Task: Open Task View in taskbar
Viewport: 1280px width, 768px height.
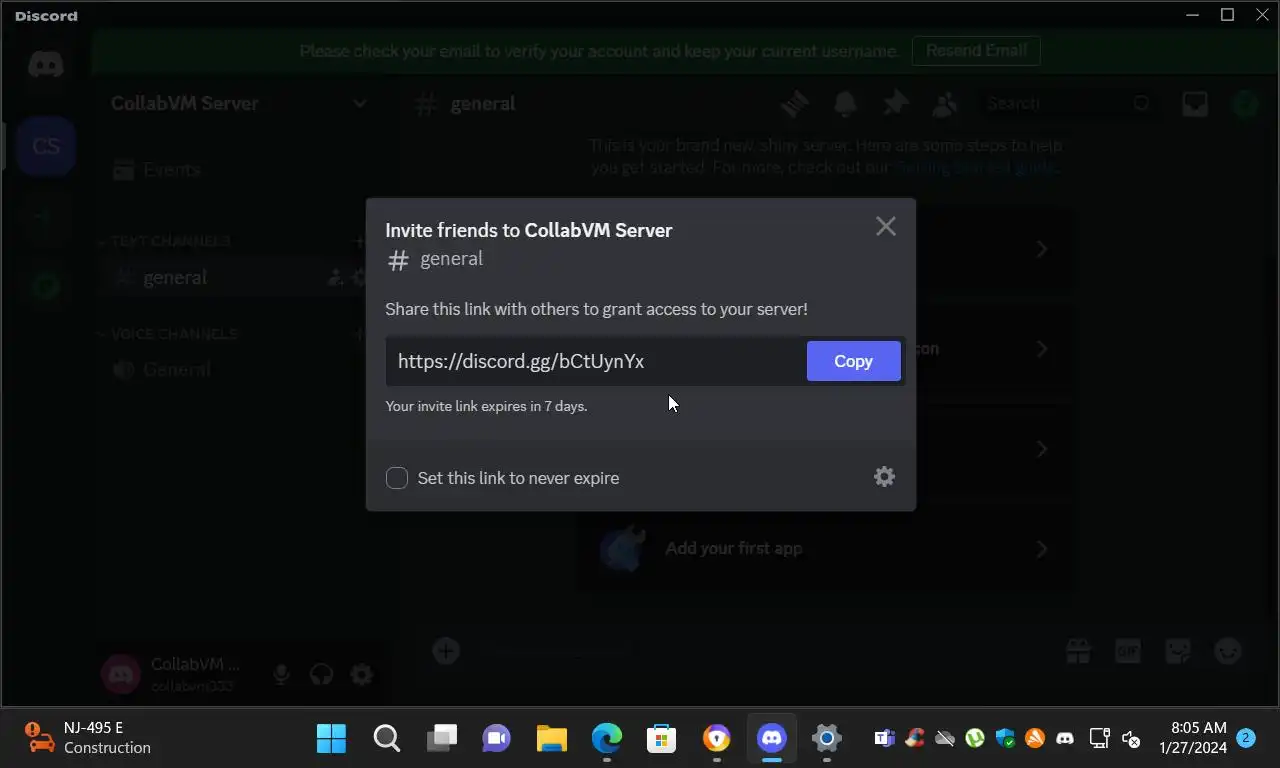Action: (x=441, y=738)
